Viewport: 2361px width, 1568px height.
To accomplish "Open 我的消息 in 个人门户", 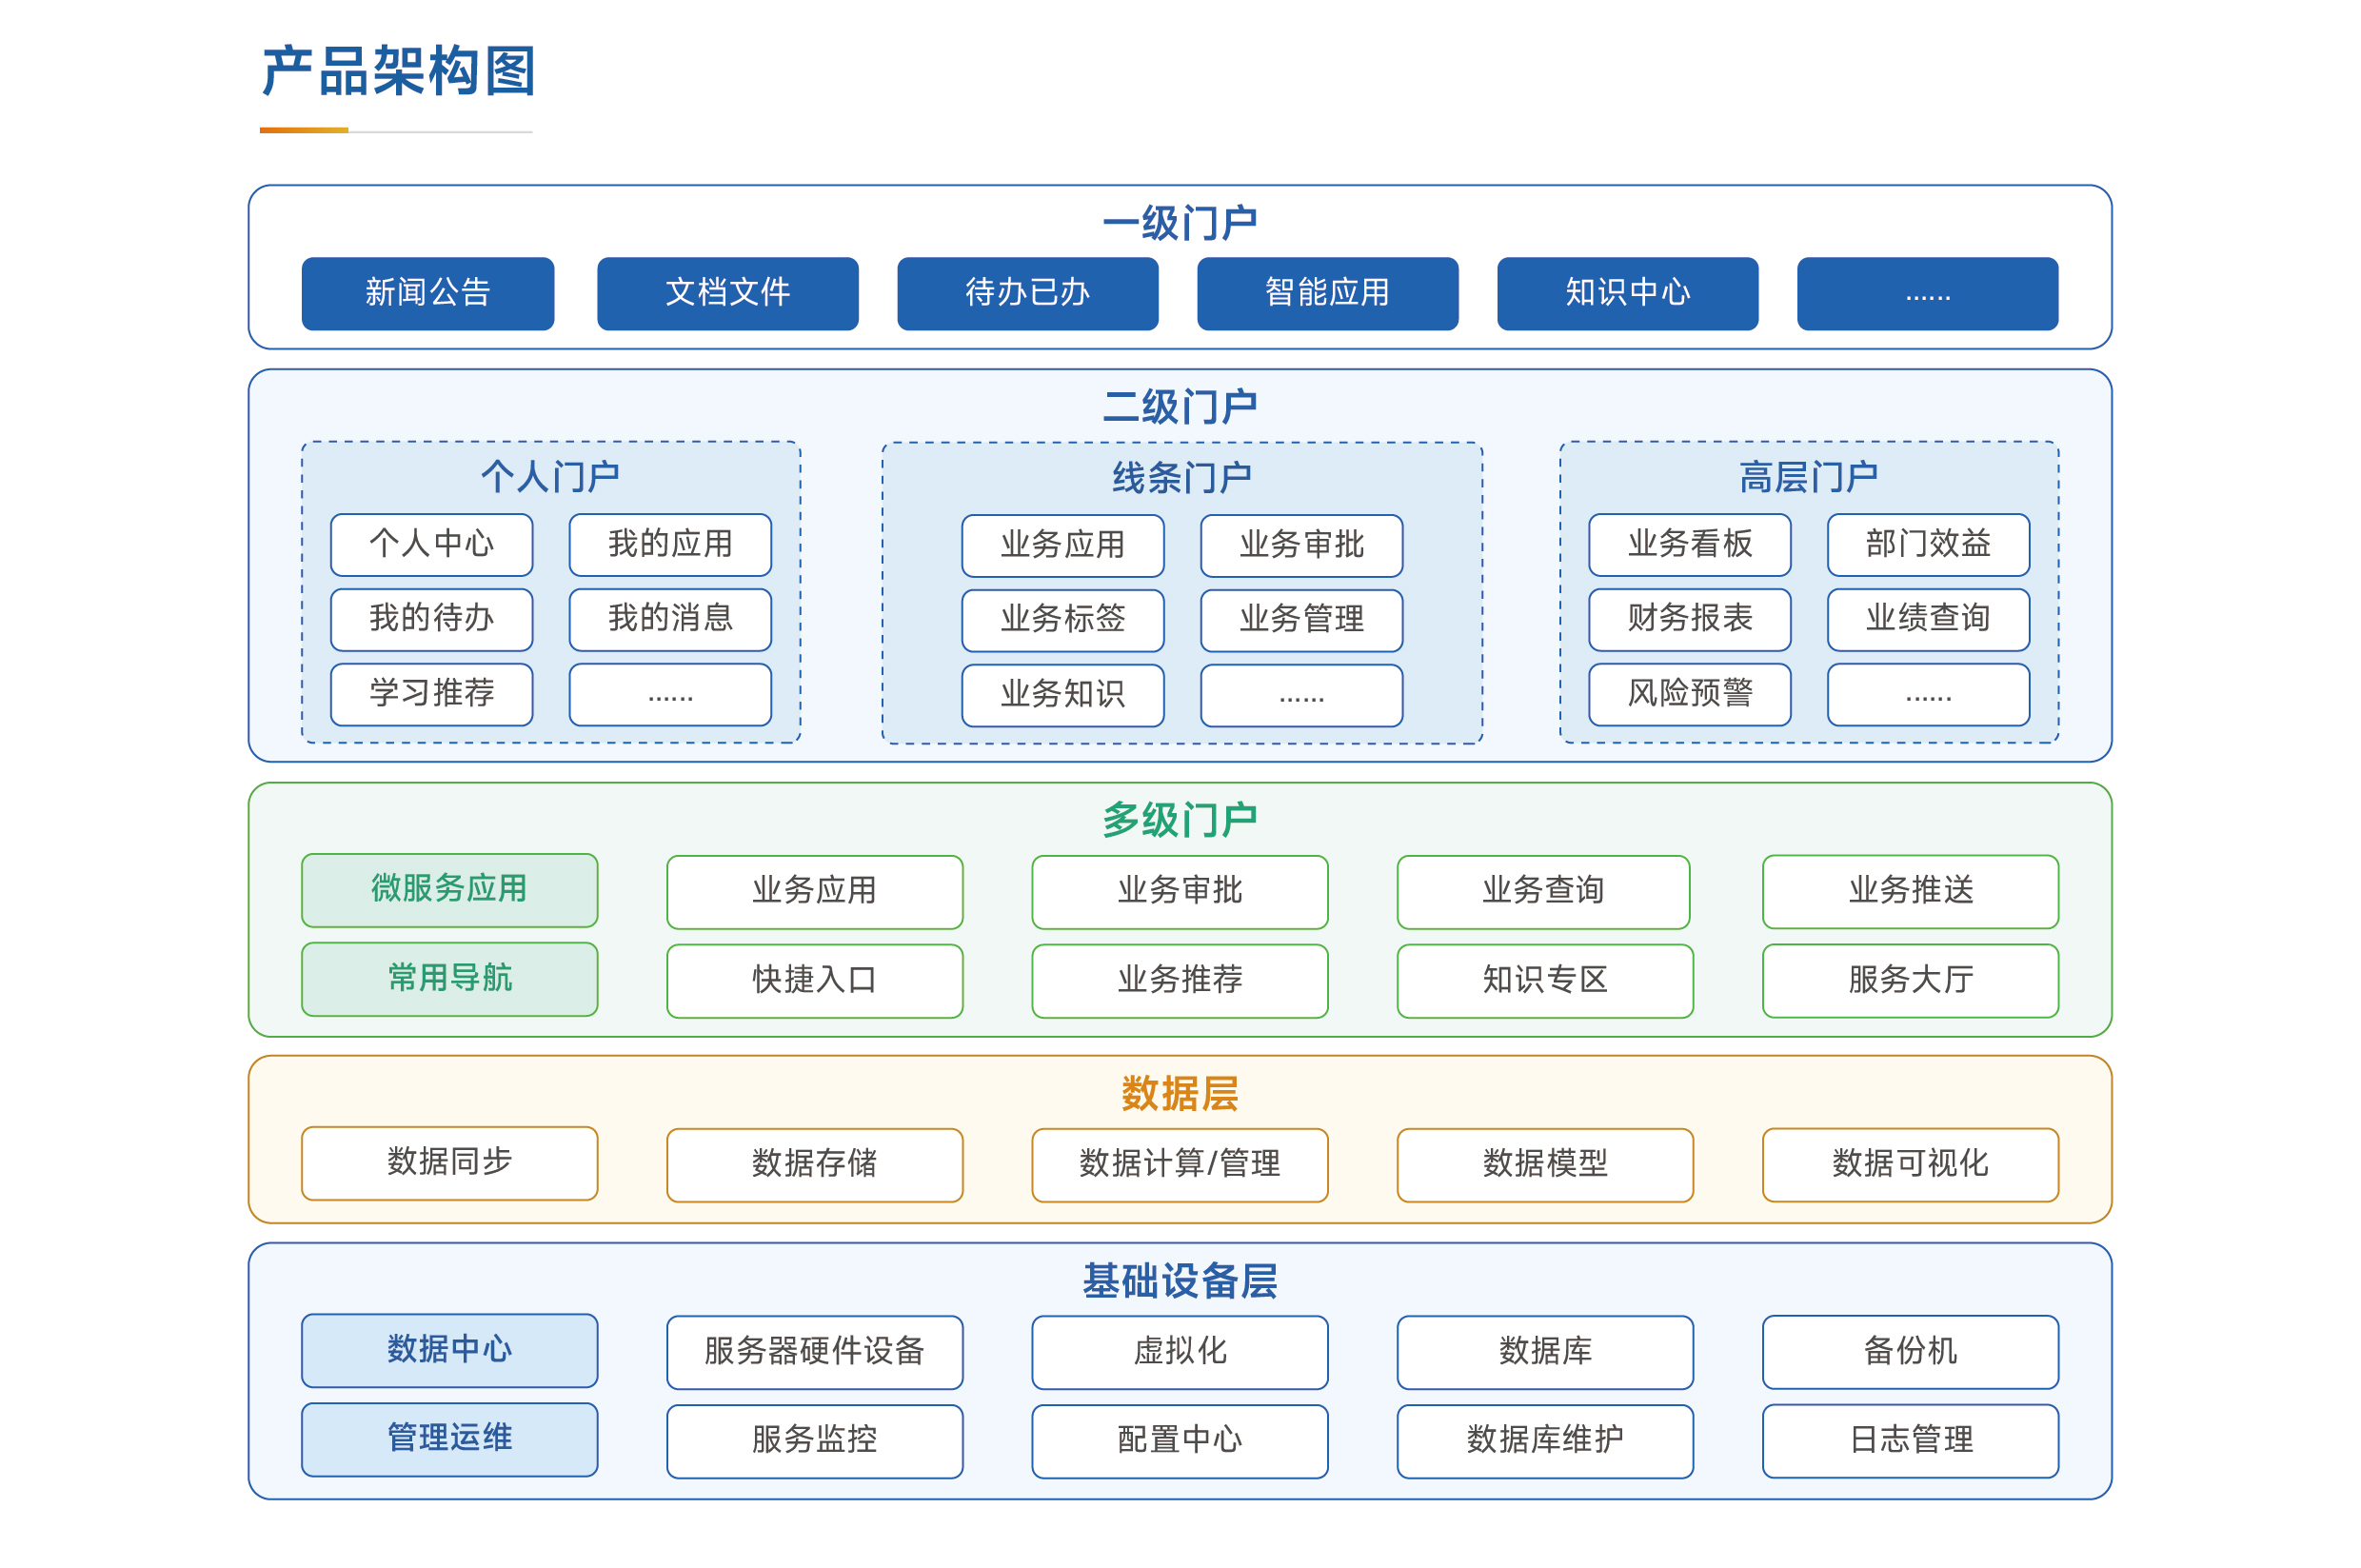I will [x=670, y=619].
